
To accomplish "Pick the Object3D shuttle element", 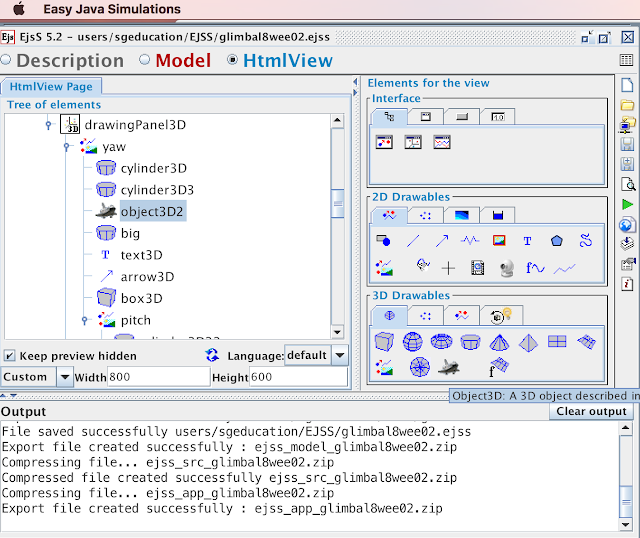I will tap(449, 367).
